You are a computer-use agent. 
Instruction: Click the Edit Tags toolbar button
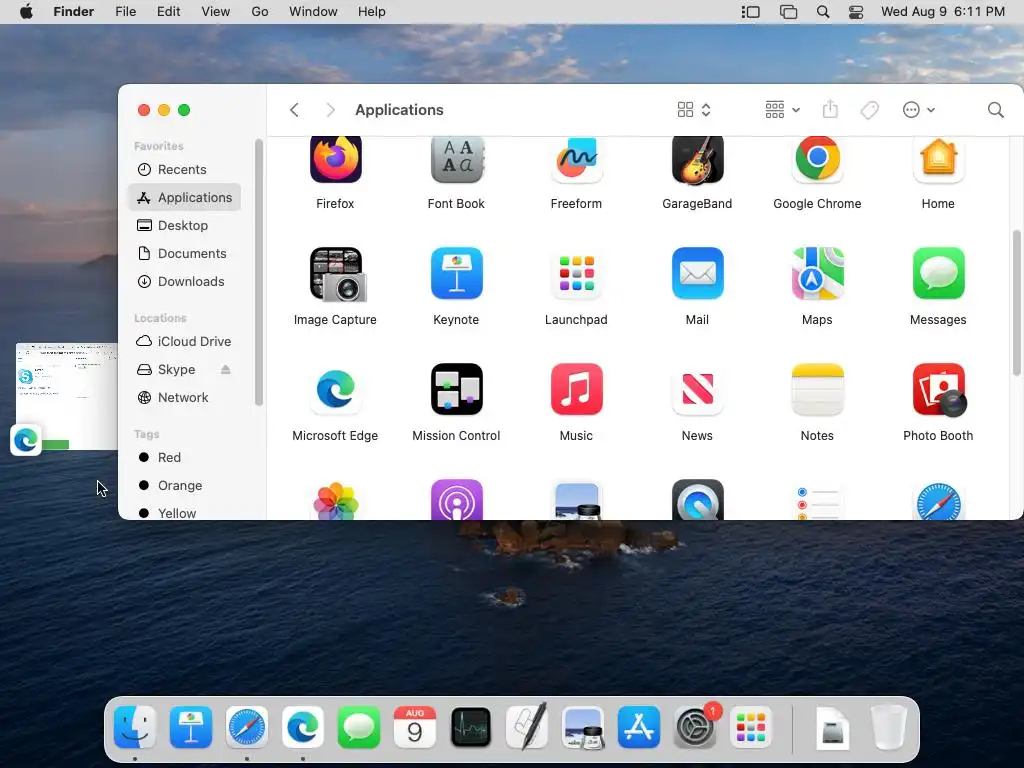(x=869, y=110)
